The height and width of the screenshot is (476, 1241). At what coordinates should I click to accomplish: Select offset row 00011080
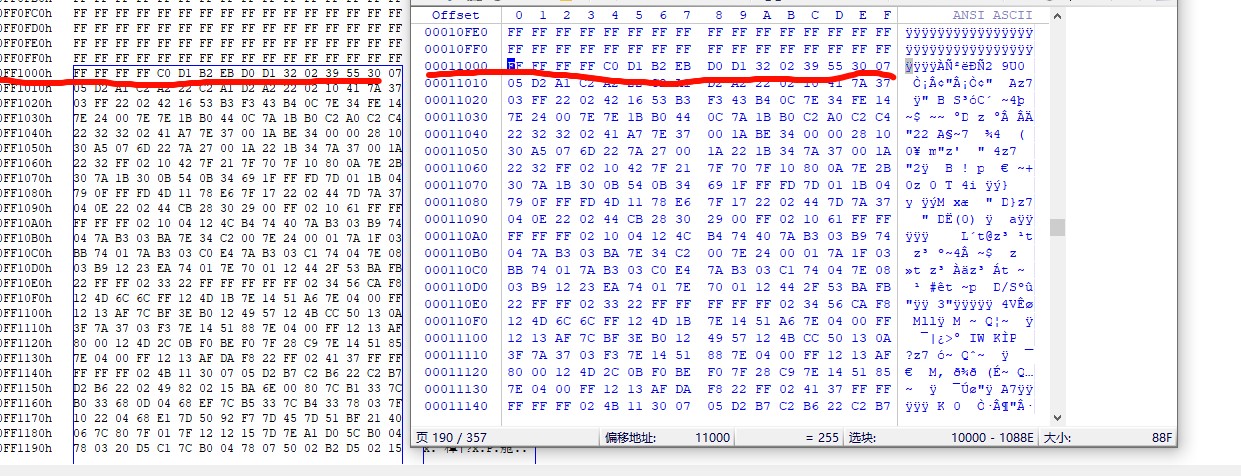click(x=456, y=202)
